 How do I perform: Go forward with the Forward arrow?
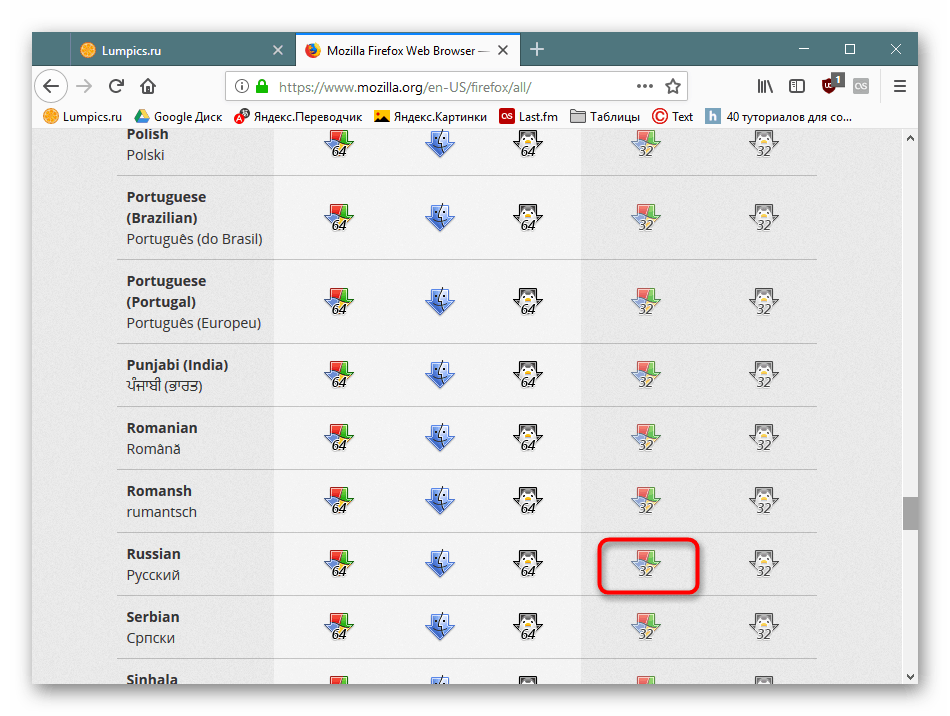point(84,86)
